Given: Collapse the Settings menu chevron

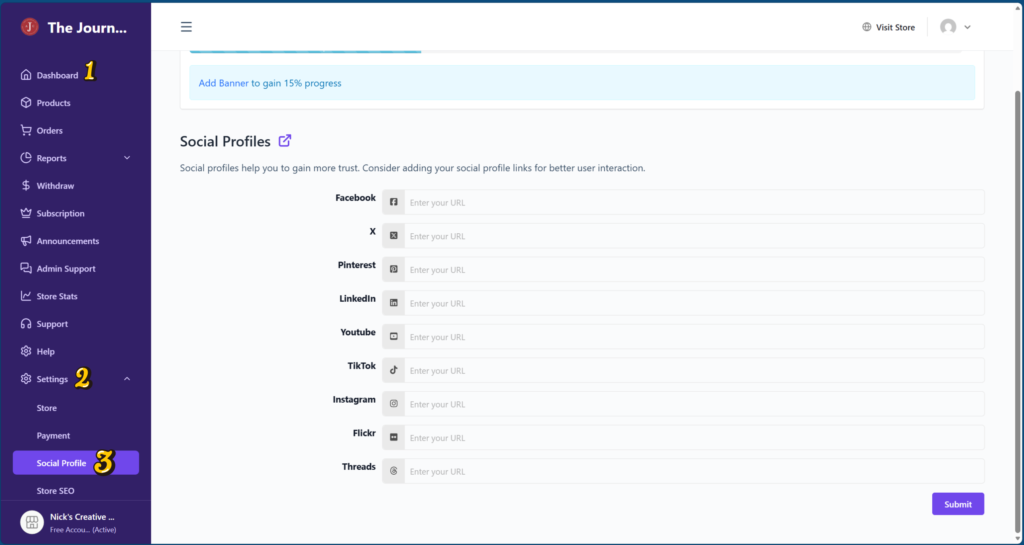Looking at the screenshot, I should tap(127, 379).
